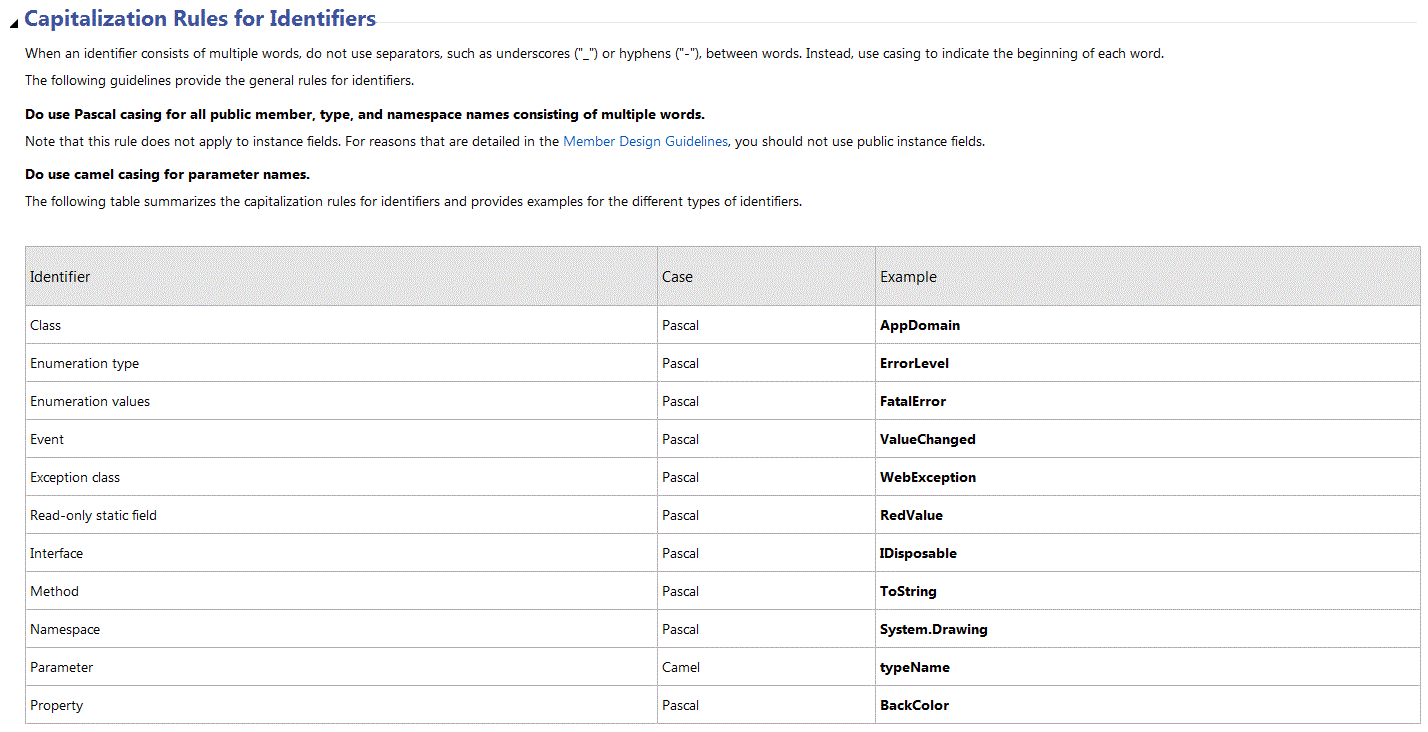1428x732 pixels.
Task: Click the IDisposable example text
Action: (x=918, y=554)
